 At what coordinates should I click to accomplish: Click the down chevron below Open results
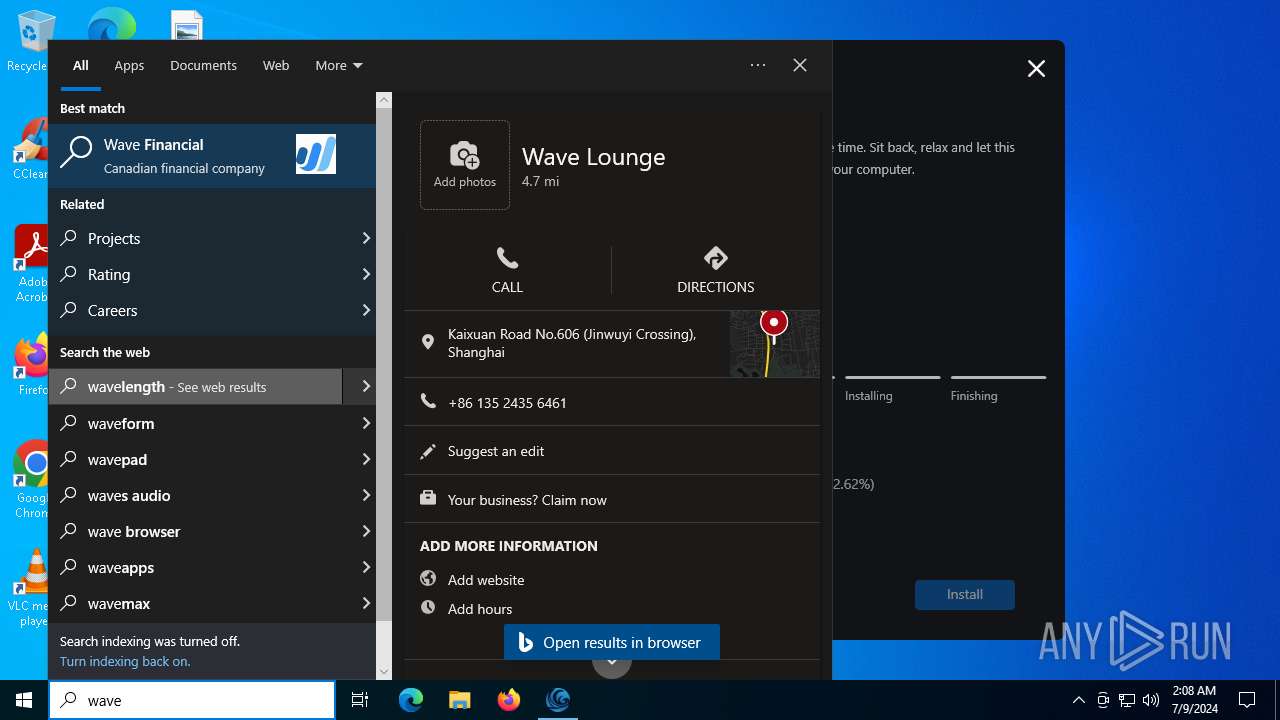pyautogui.click(x=612, y=663)
